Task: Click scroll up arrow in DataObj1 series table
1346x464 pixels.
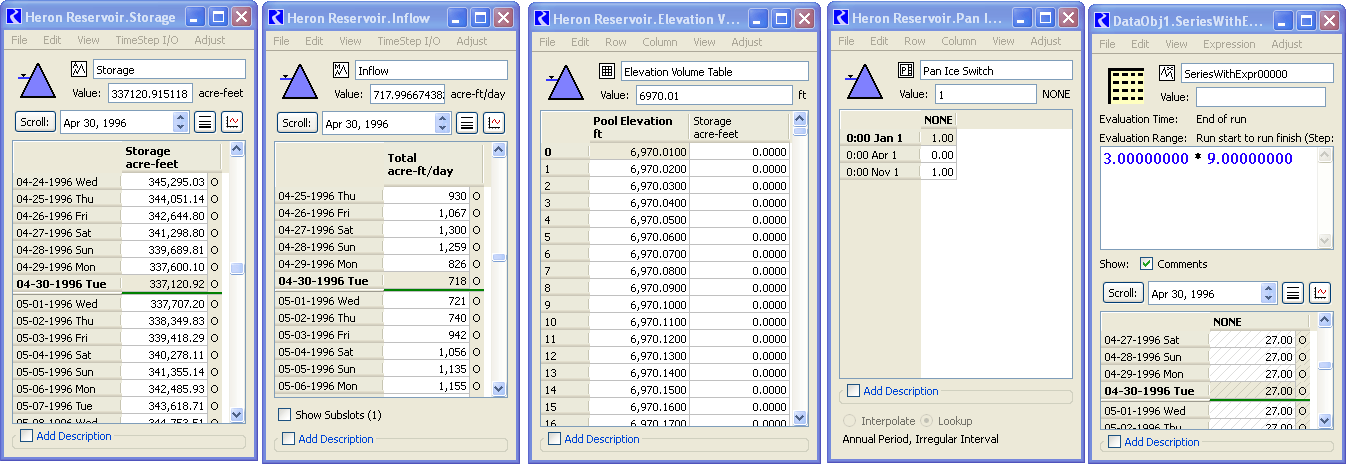Action: pyautogui.click(x=1325, y=320)
